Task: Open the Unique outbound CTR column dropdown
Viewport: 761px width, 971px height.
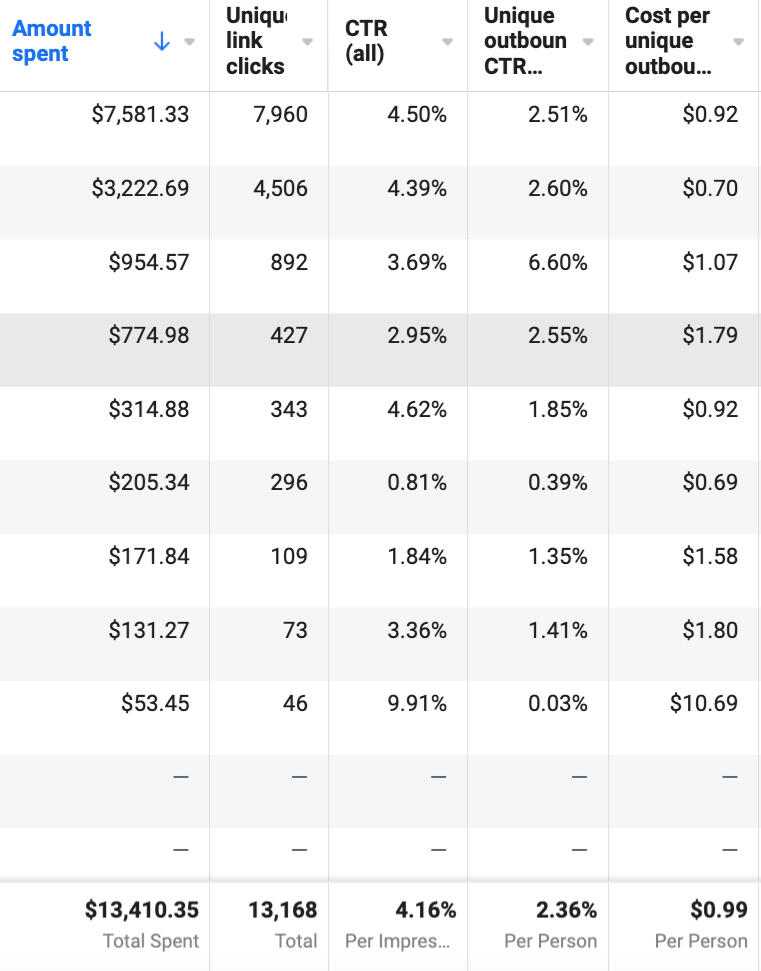Action: click(x=588, y=42)
